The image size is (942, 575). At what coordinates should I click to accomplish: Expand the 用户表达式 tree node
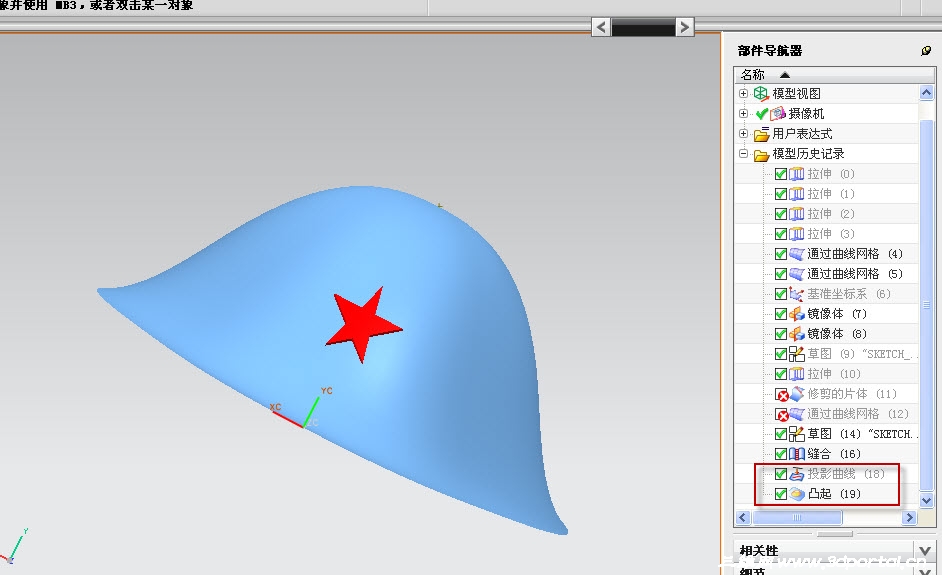(743, 133)
